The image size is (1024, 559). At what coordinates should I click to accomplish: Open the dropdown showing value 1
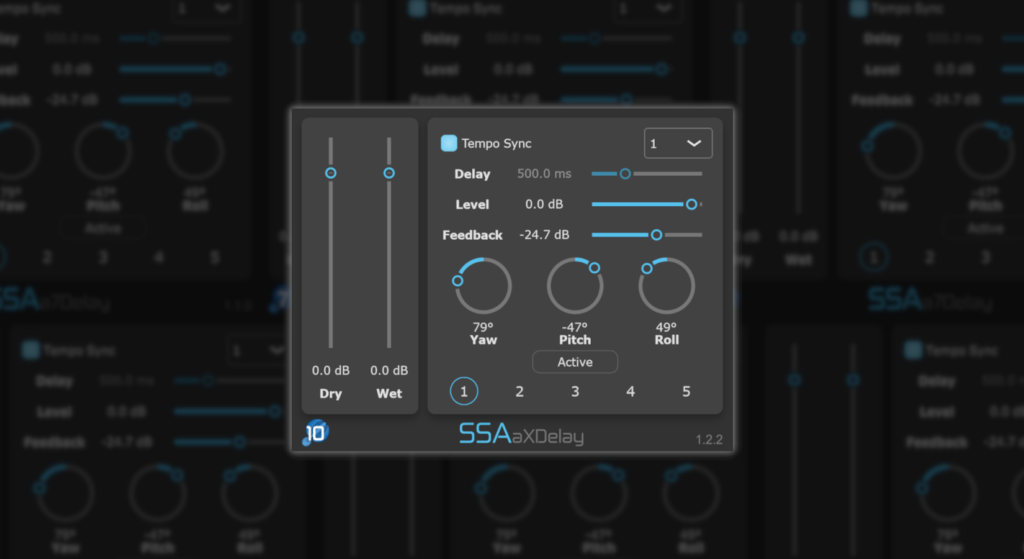click(678, 144)
